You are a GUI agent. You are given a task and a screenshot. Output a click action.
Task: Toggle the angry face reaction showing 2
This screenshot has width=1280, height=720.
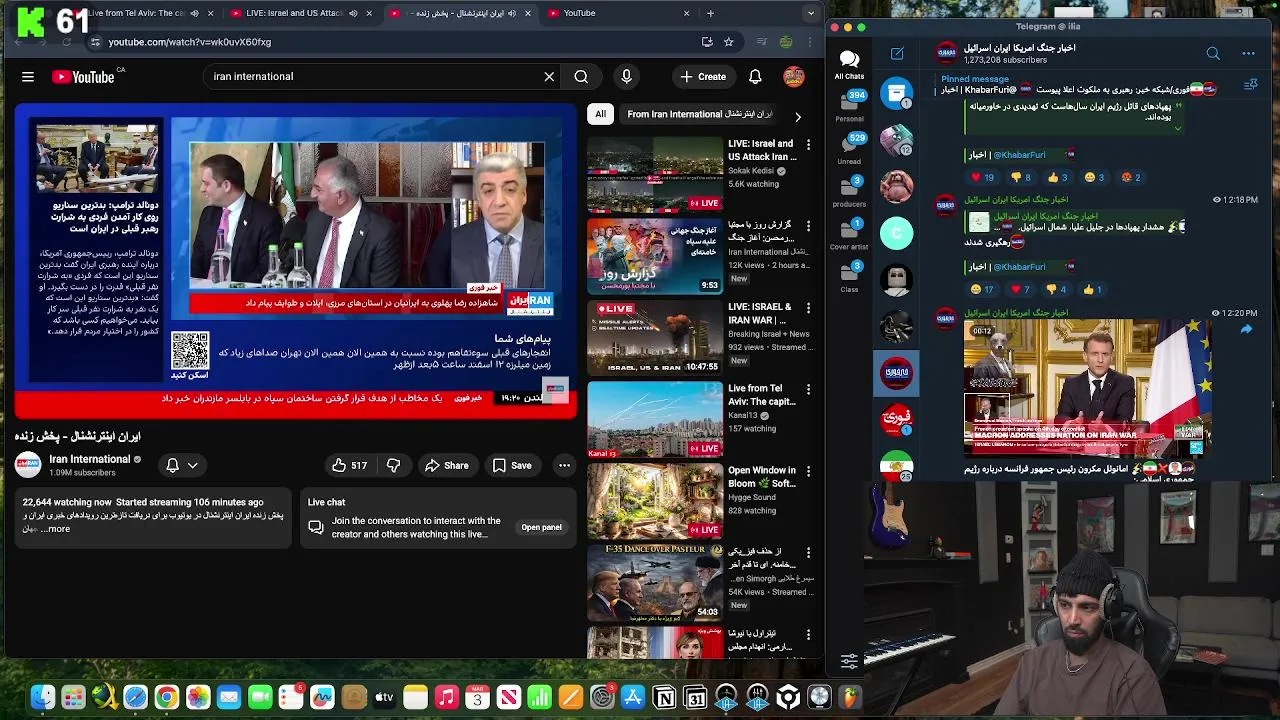tap(1131, 177)
